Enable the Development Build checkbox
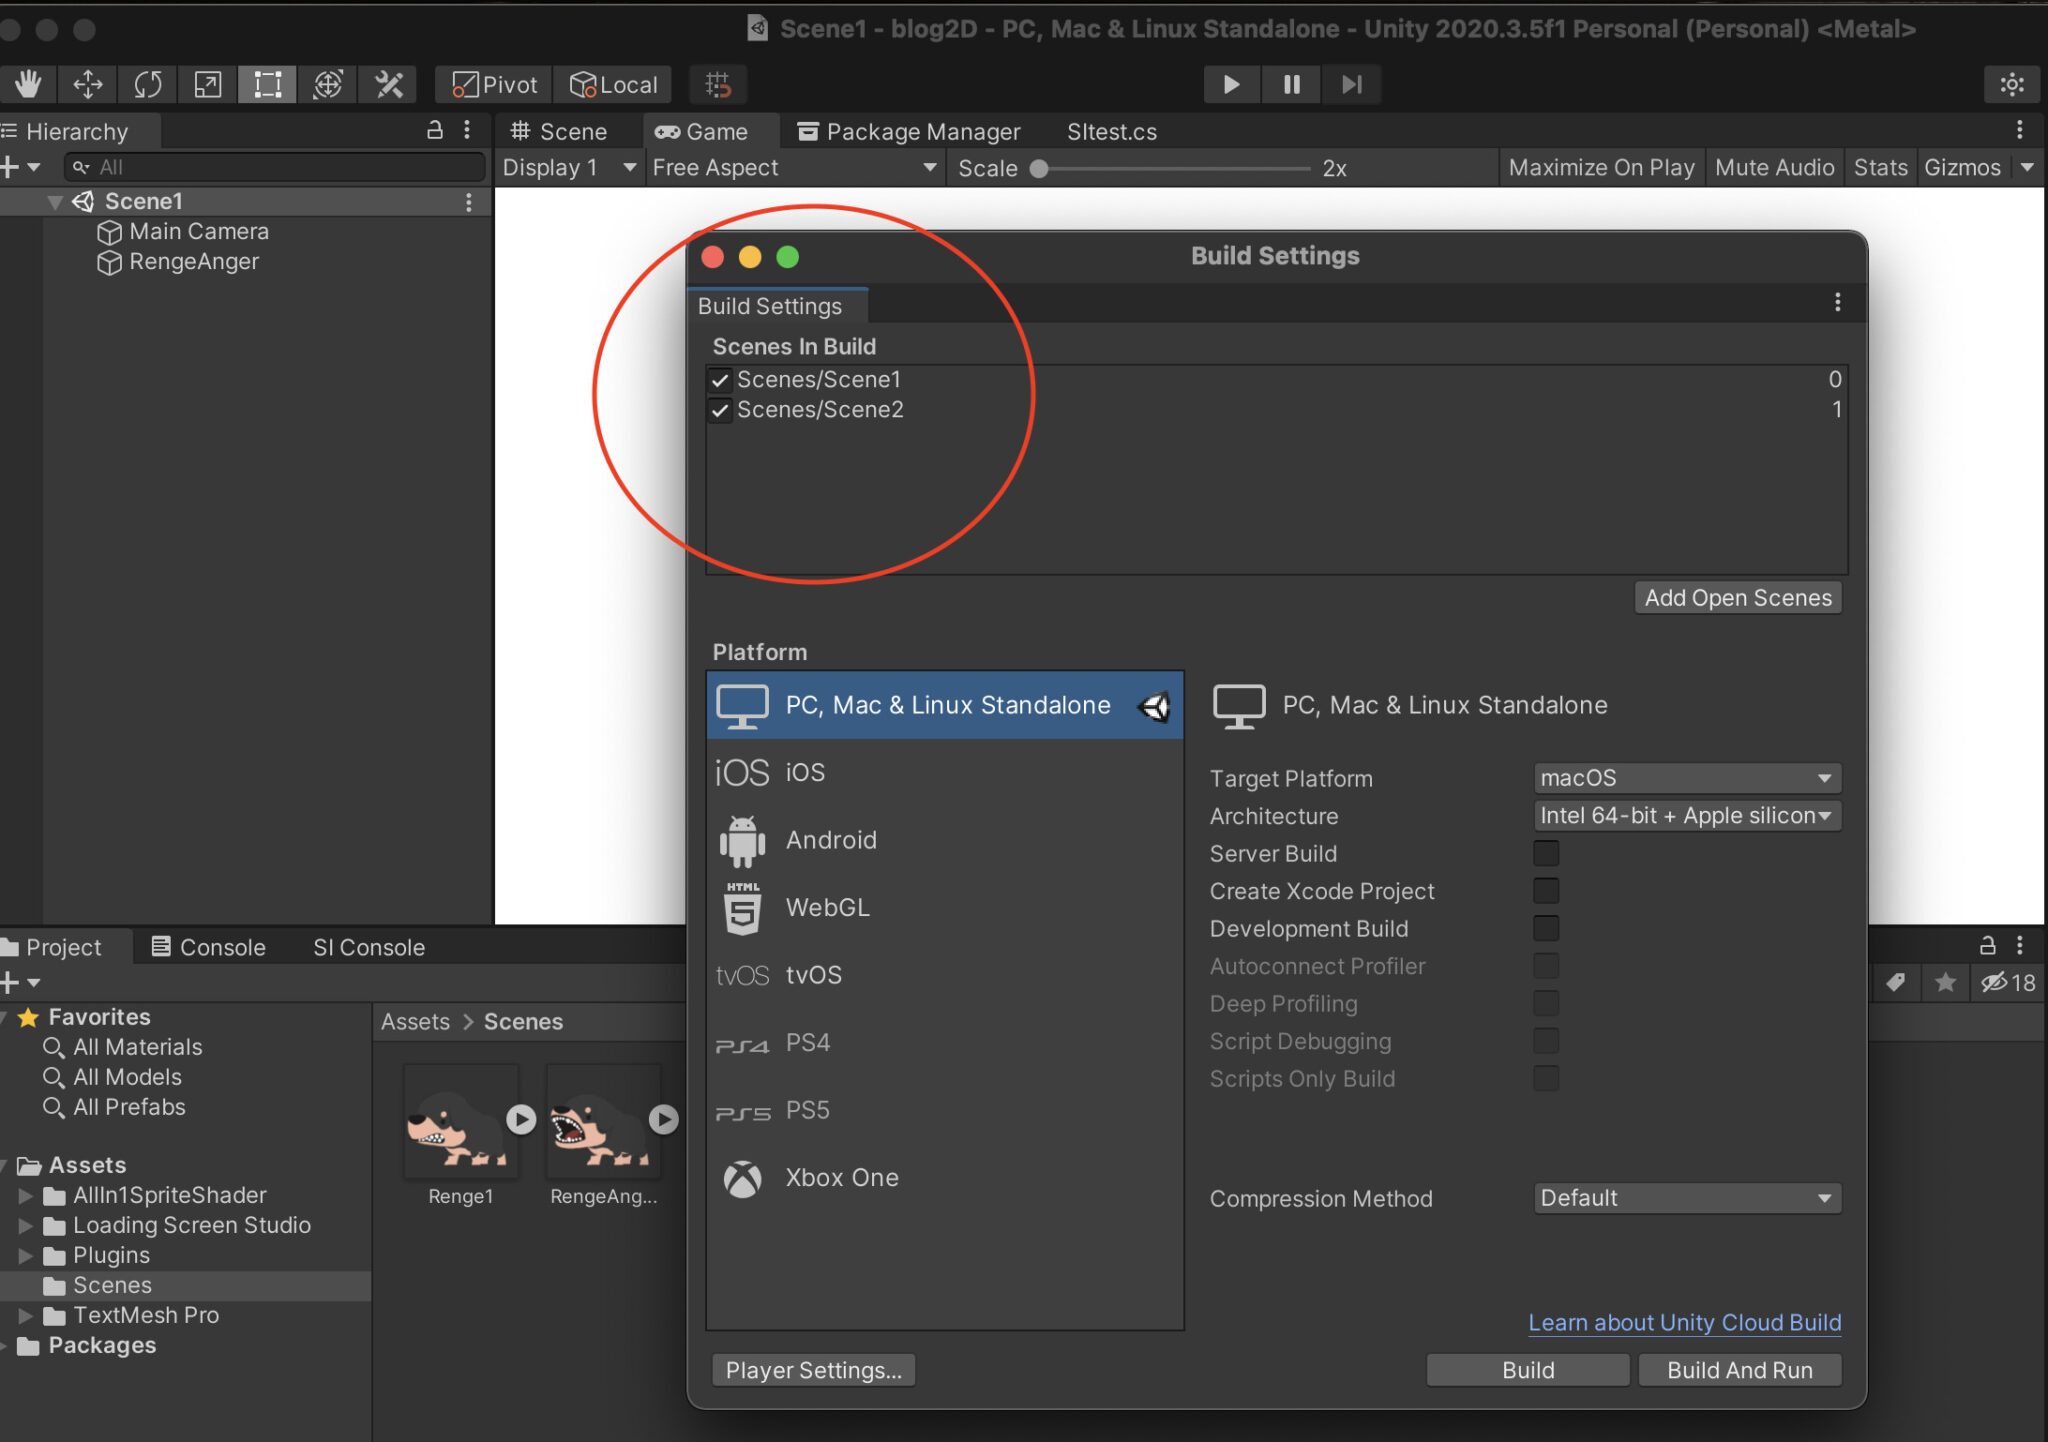2048x1442 pixels. 1545,929
